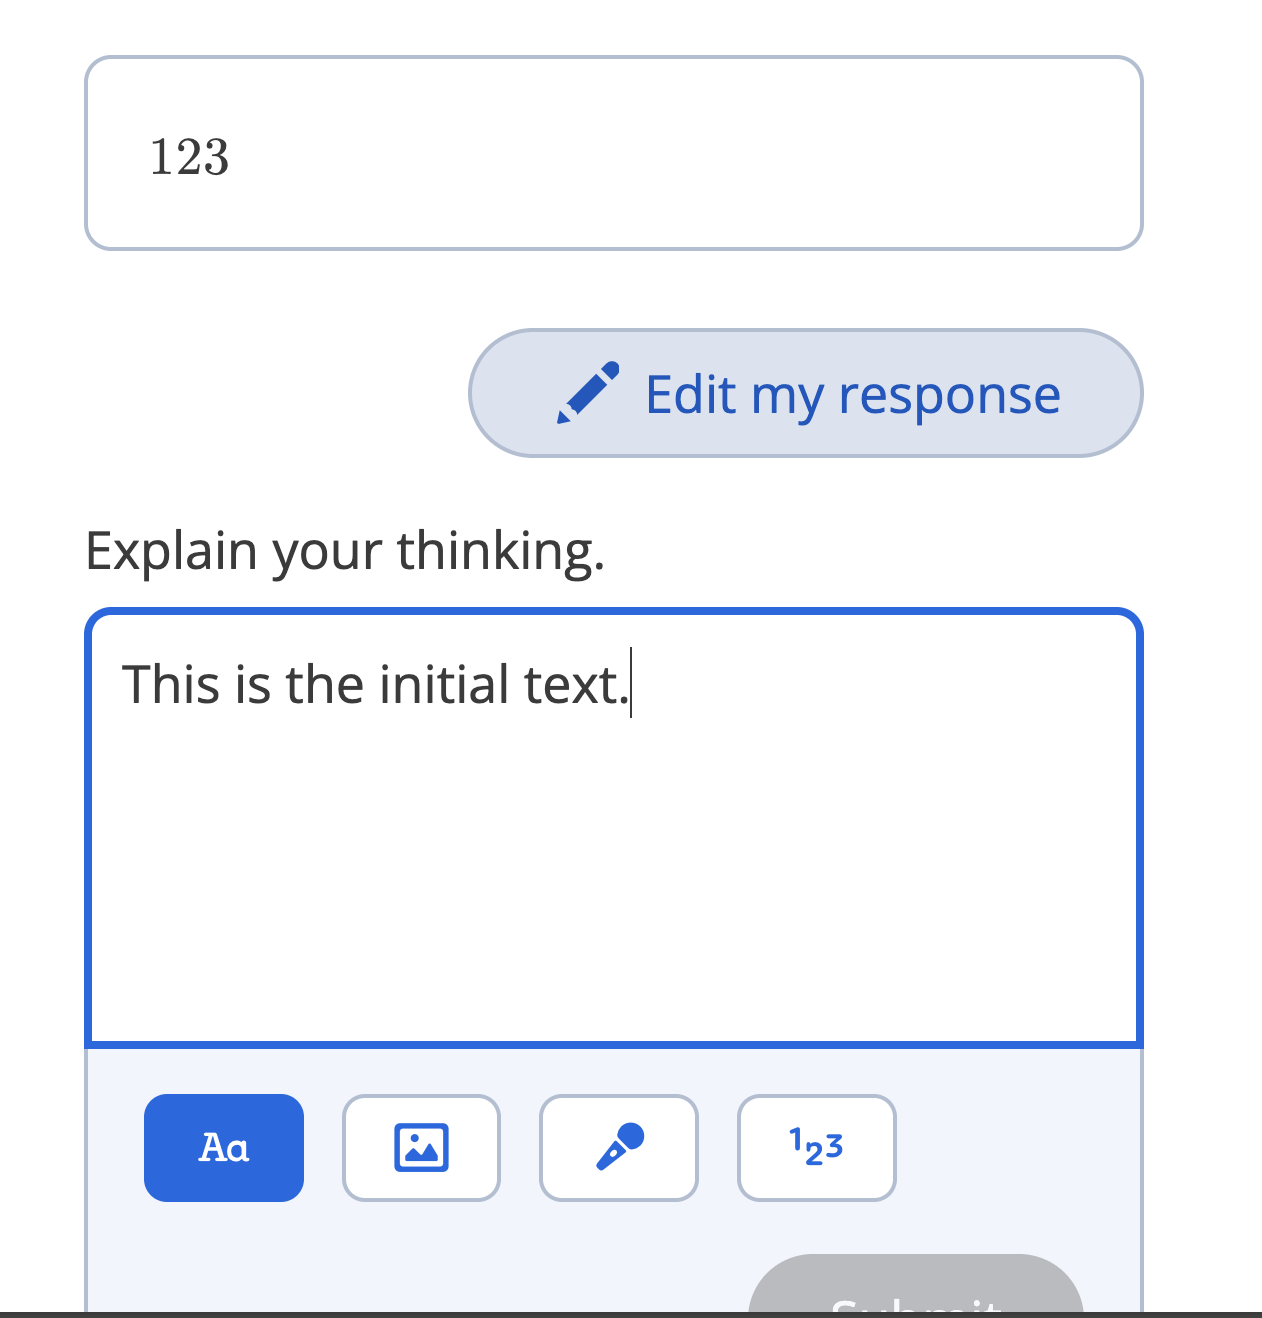Click the blank space below the typed text
Screen dimensions: 1262x1318
click(x=613, y=880)
